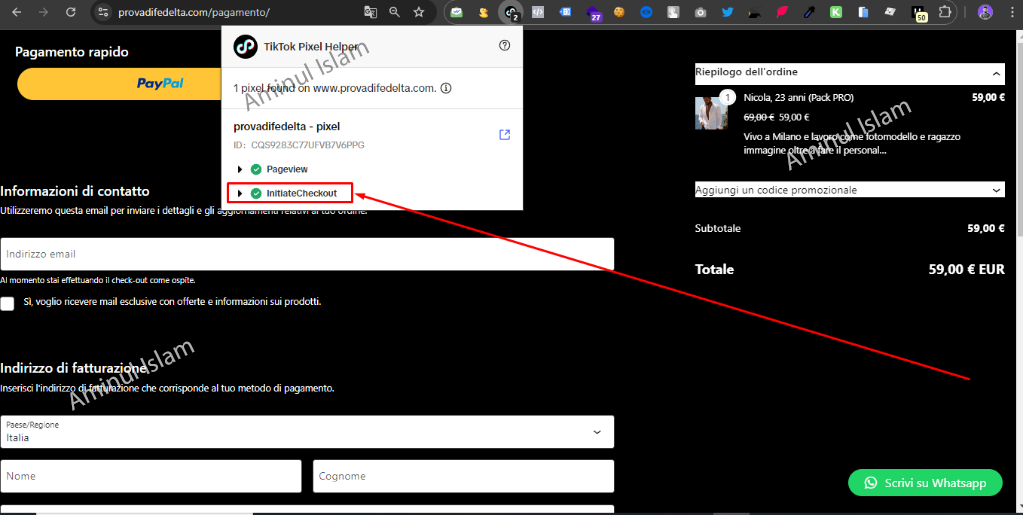Open pixel in new tab icon
The width and height of the screenshot is (1025, 517).
(504, 135)
